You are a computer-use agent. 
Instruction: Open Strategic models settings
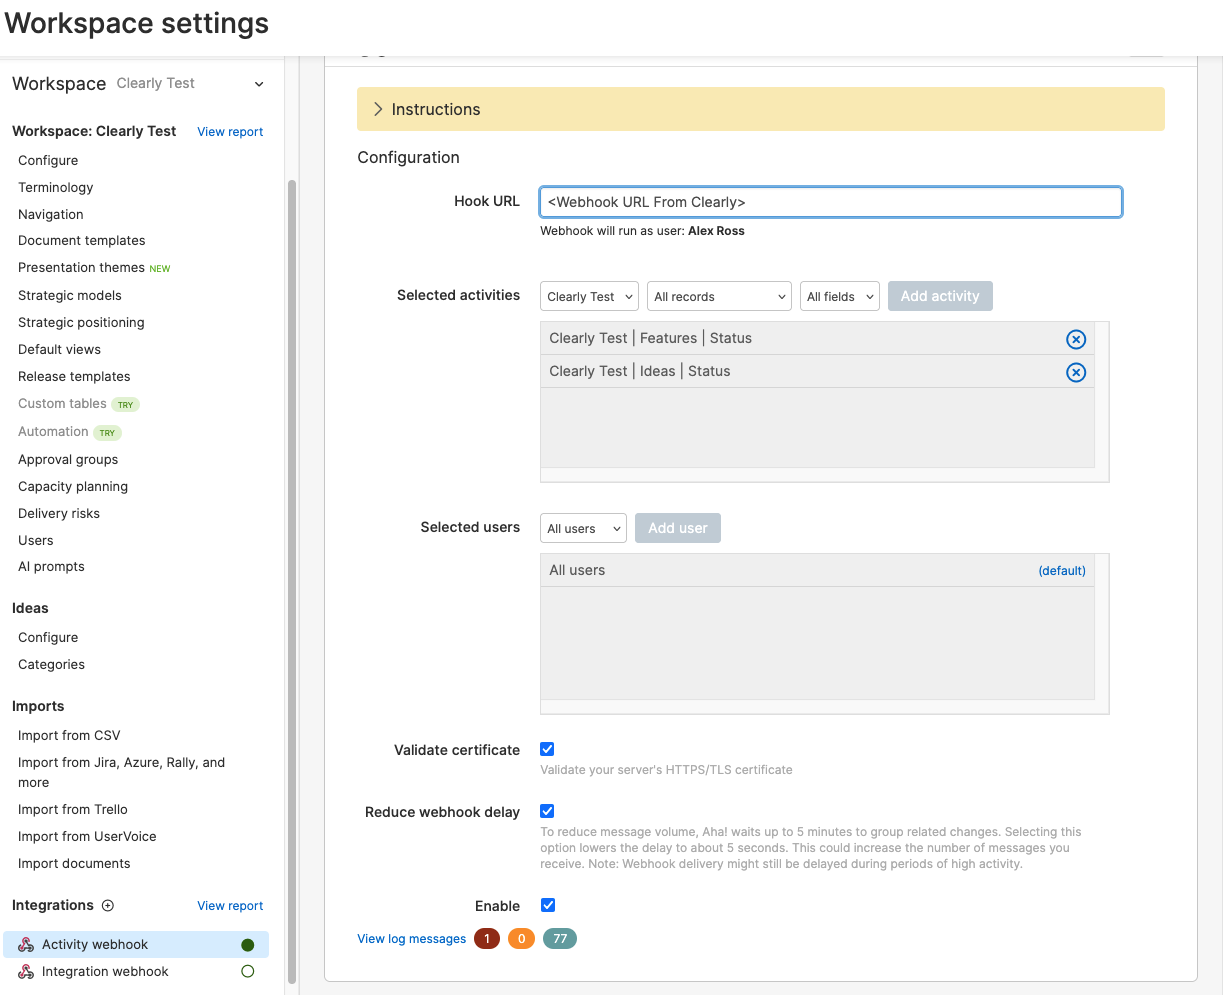click(70, 295)
